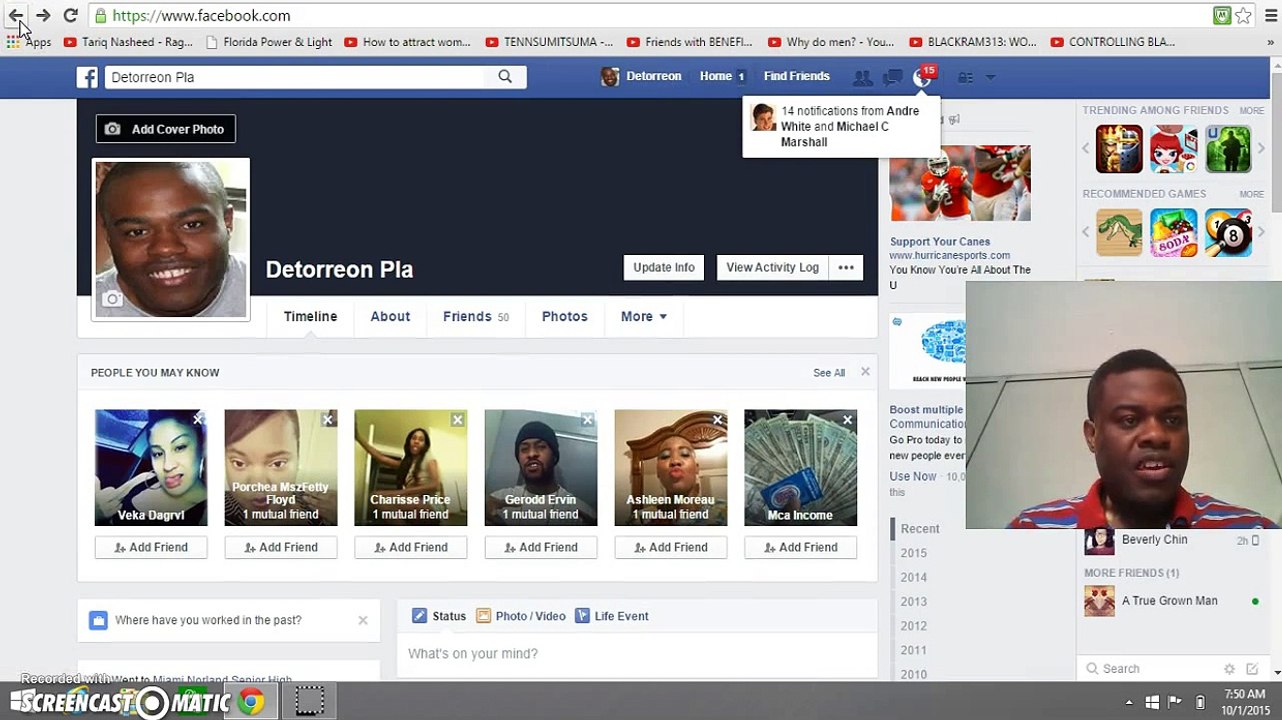Bookmark this page with the star icon
Viewport: 1282px width, 720px height.
pos(1243,16)
